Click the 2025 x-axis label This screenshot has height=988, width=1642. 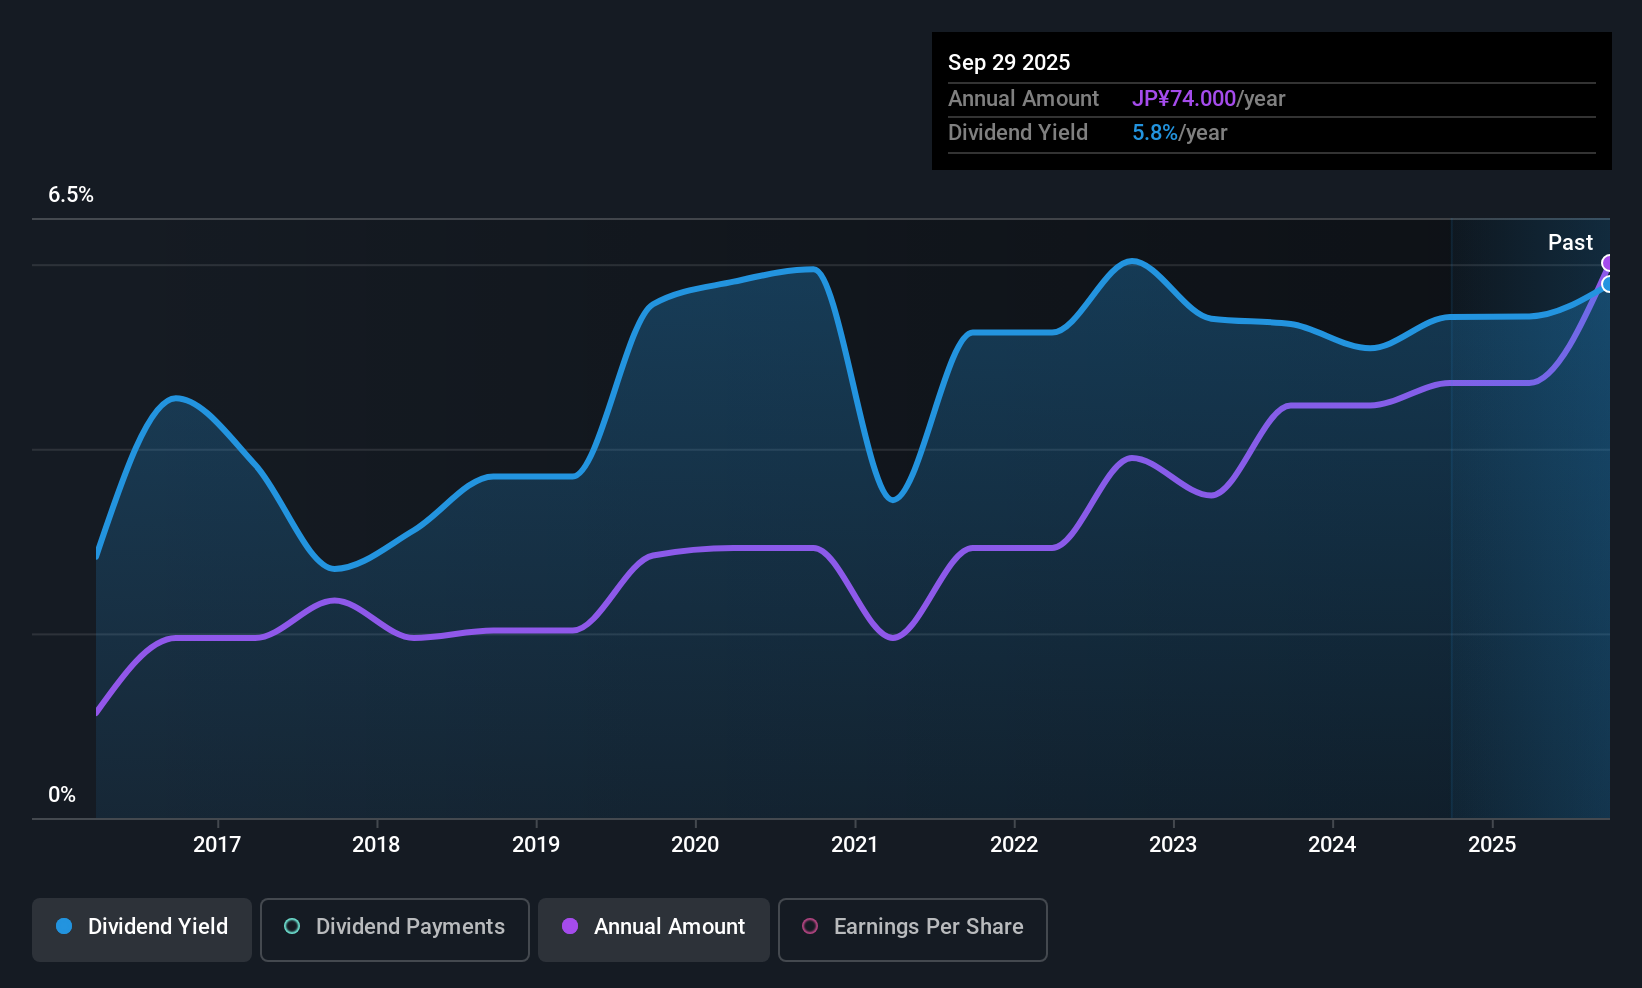[x=1492, y=845]
